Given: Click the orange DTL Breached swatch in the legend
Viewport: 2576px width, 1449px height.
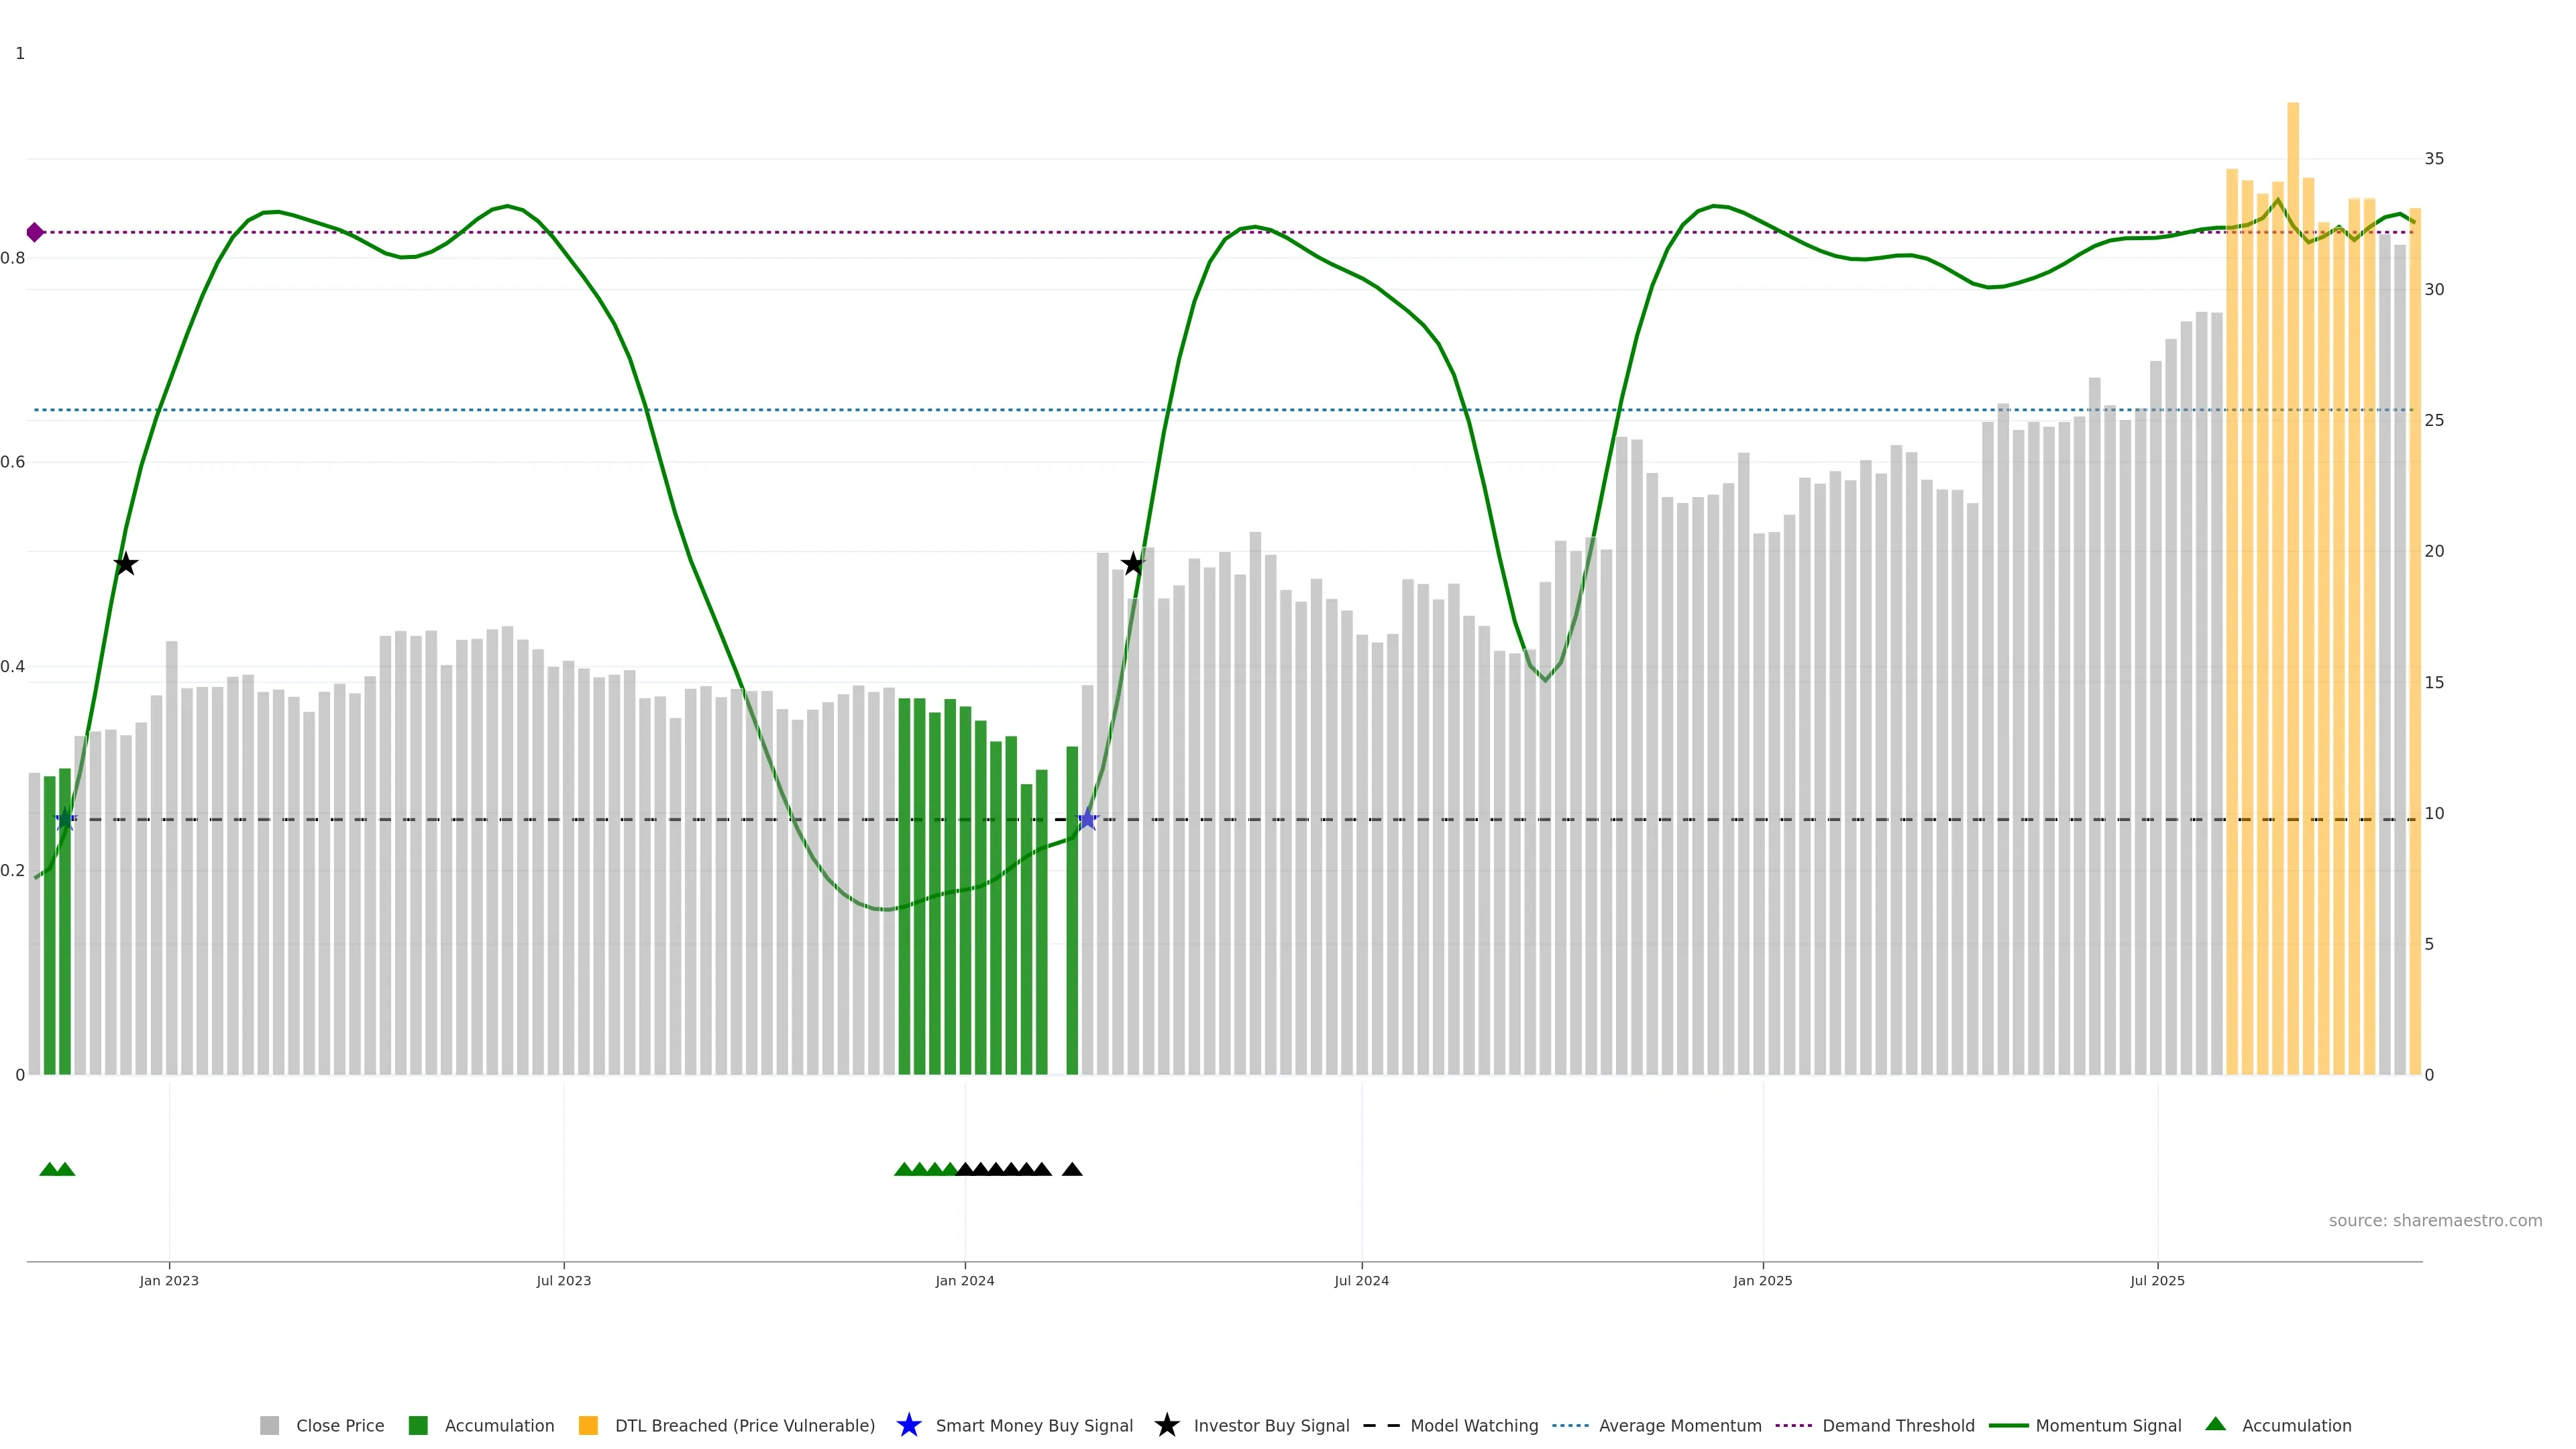Looking at the screenshot, I should [x=588, y=1425].
